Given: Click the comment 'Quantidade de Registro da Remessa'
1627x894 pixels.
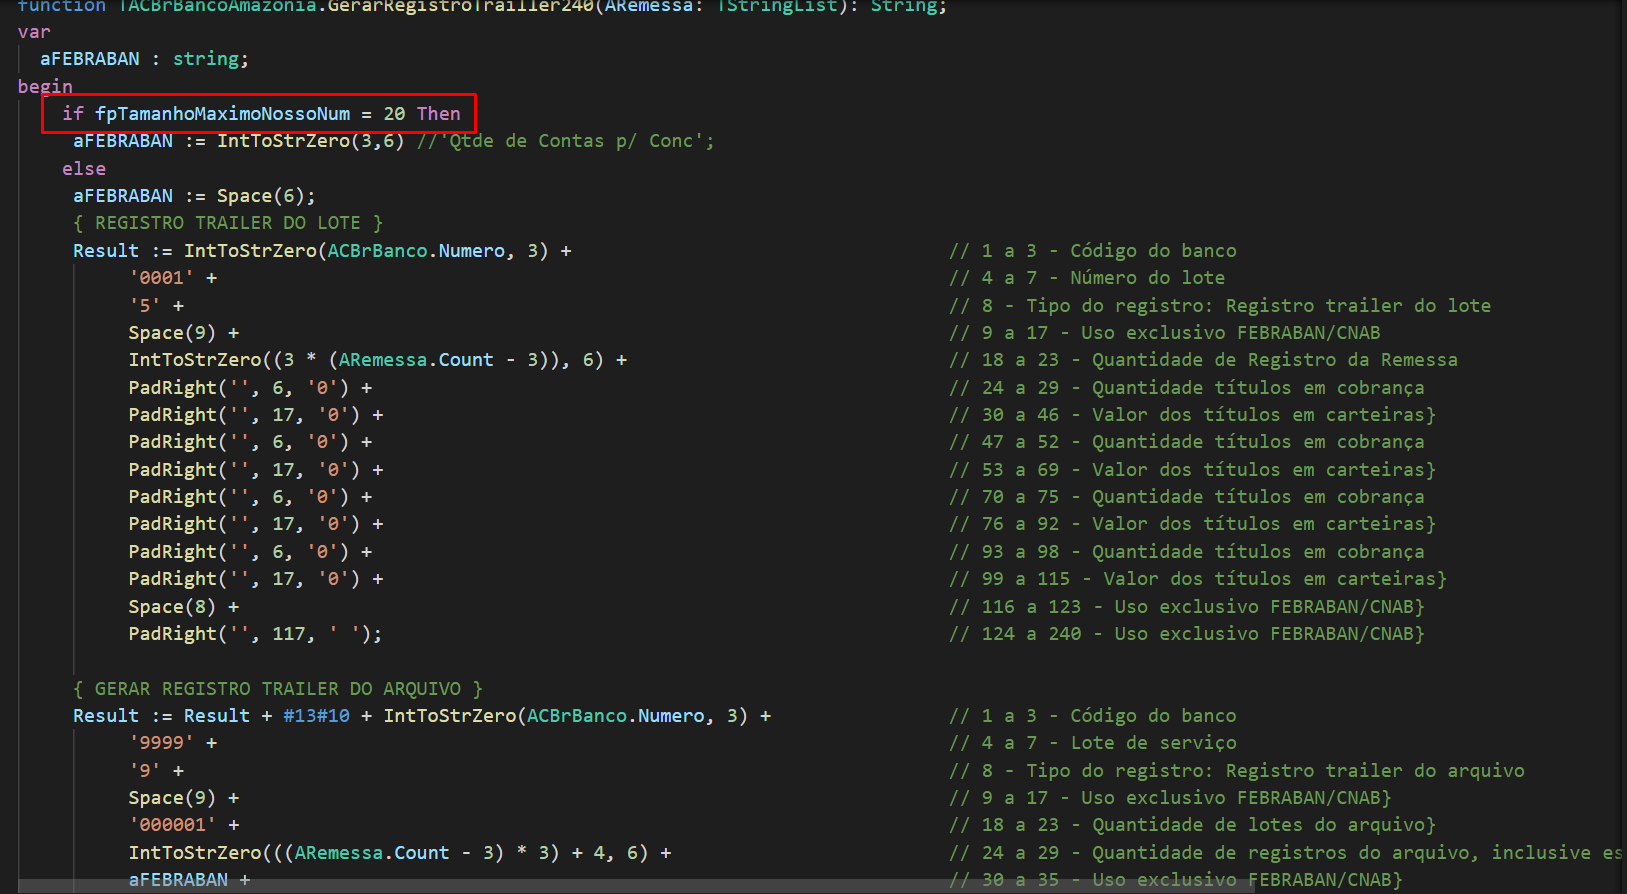Looking at the screenshot, I should click(1275, 360).
